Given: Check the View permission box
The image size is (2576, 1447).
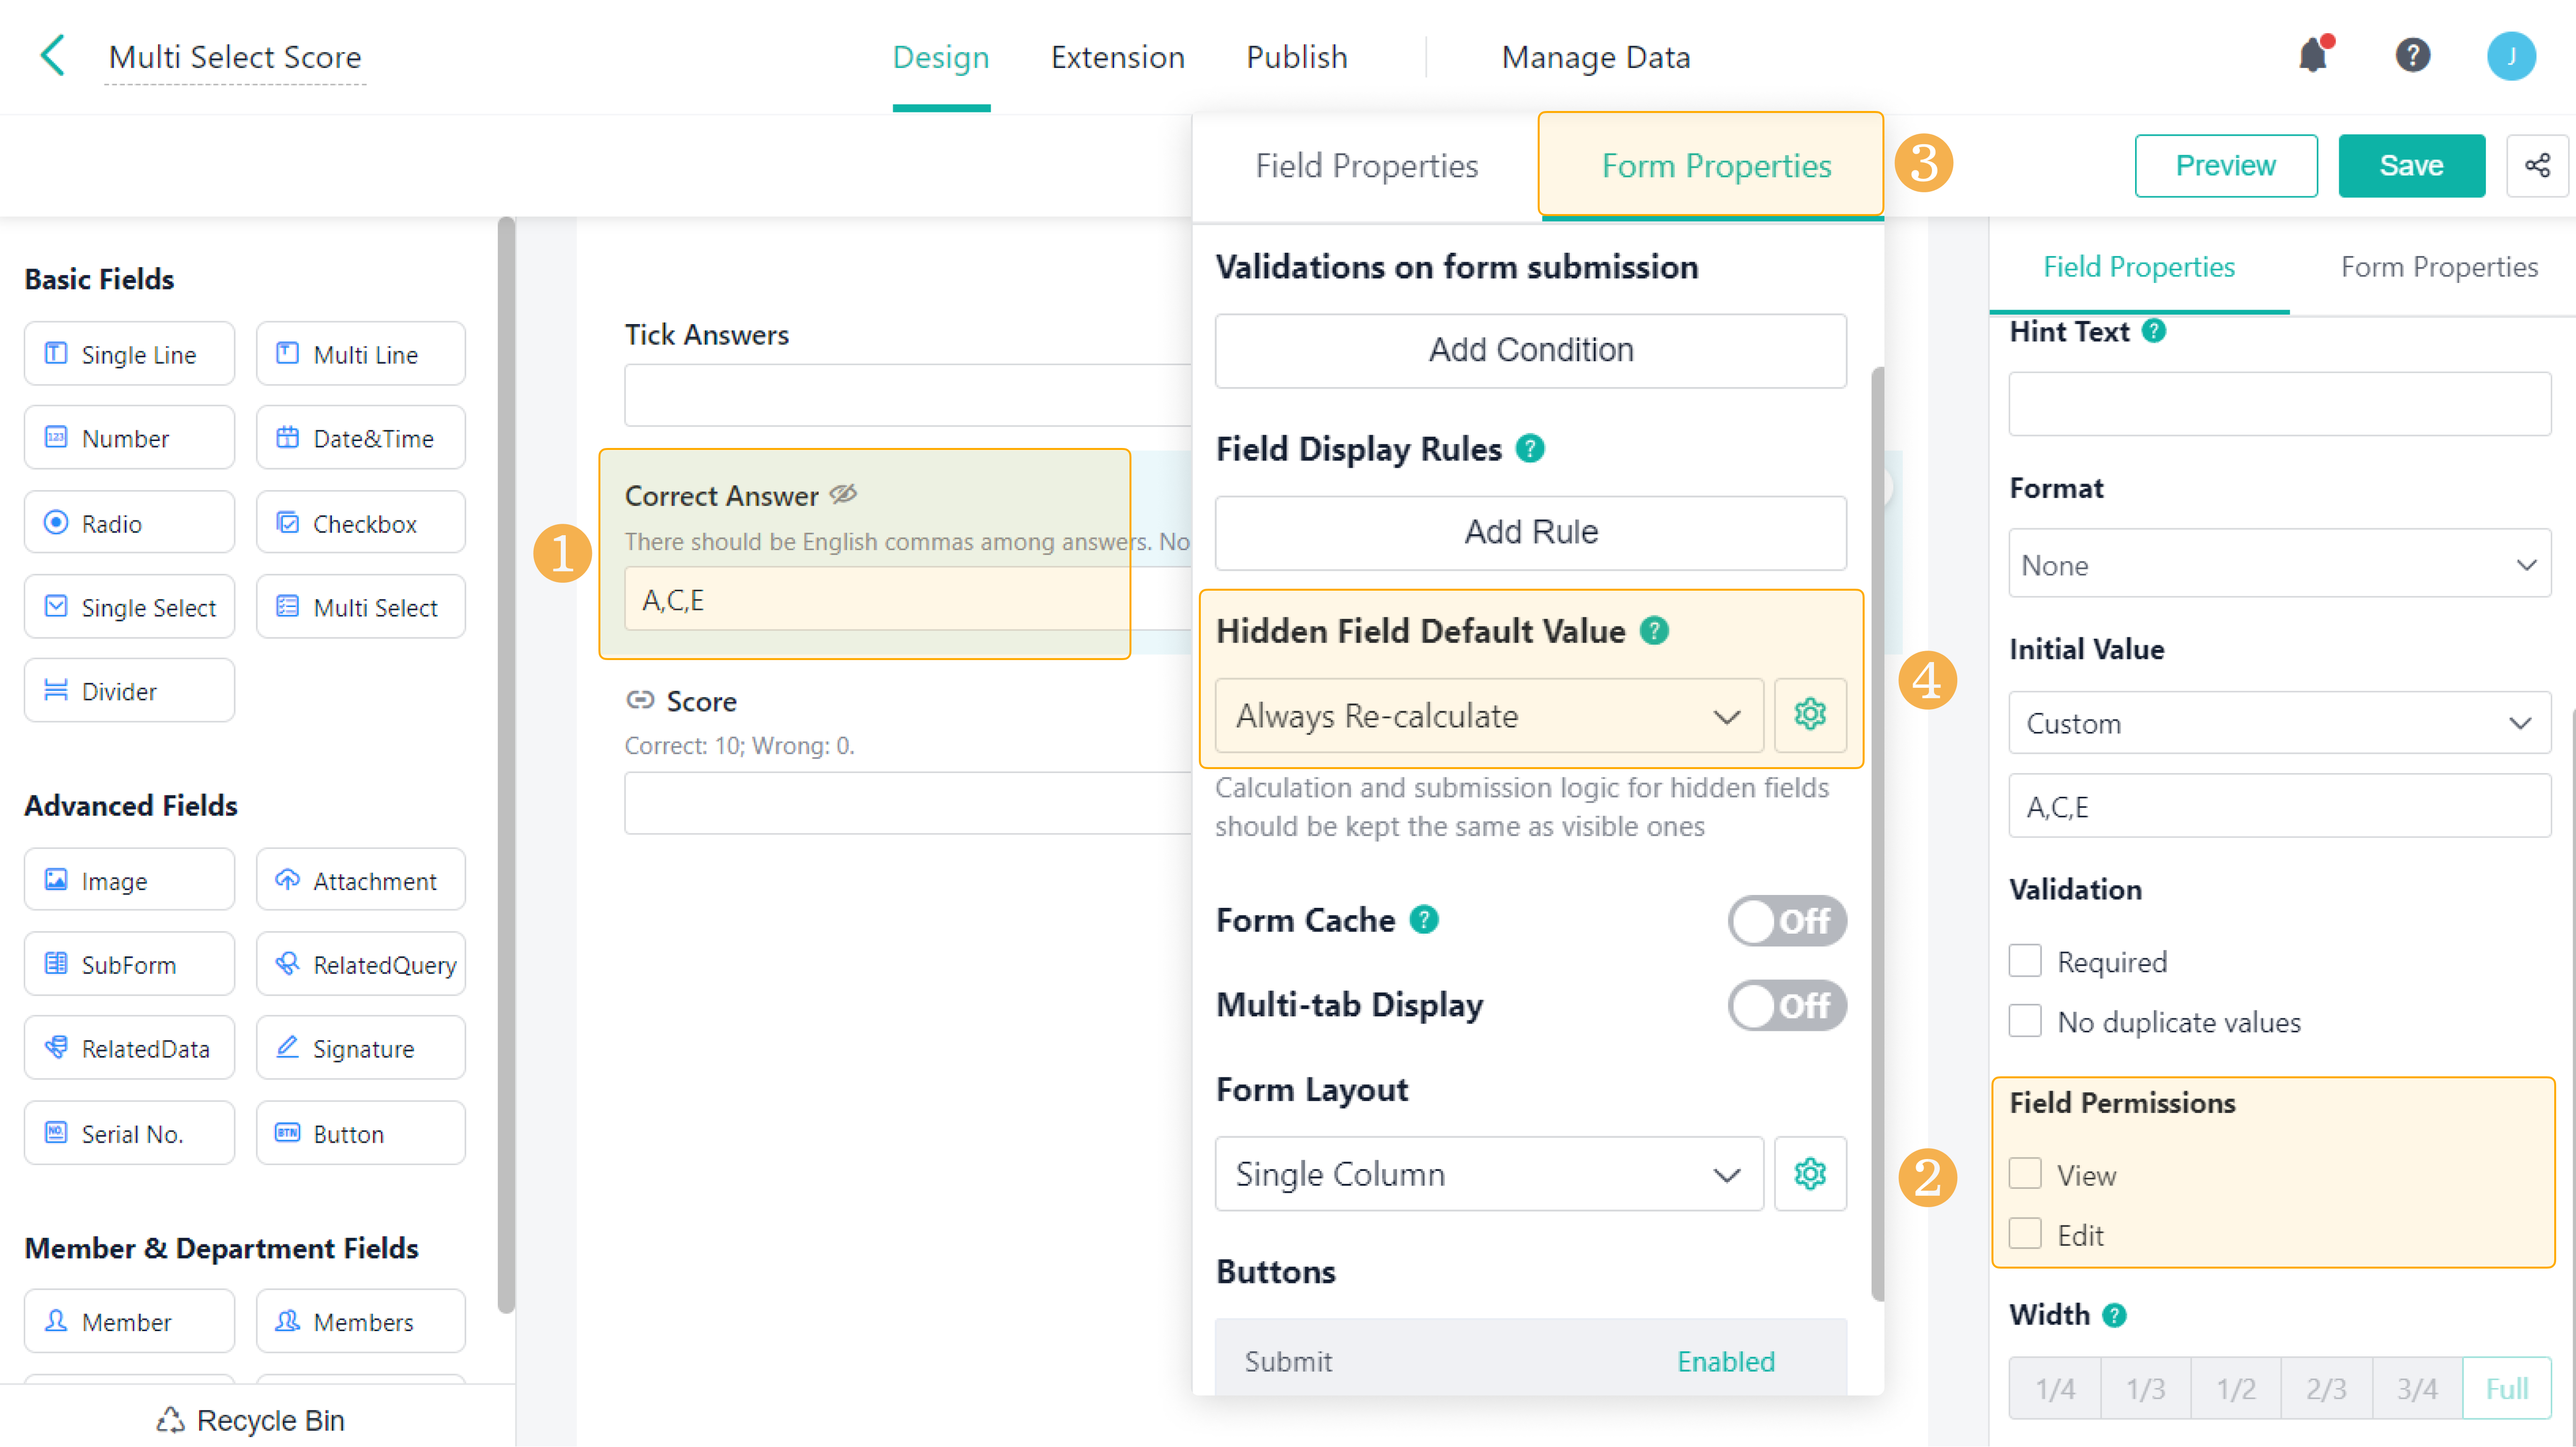Looking at the screenshot, I should tap(2025, 1174).
